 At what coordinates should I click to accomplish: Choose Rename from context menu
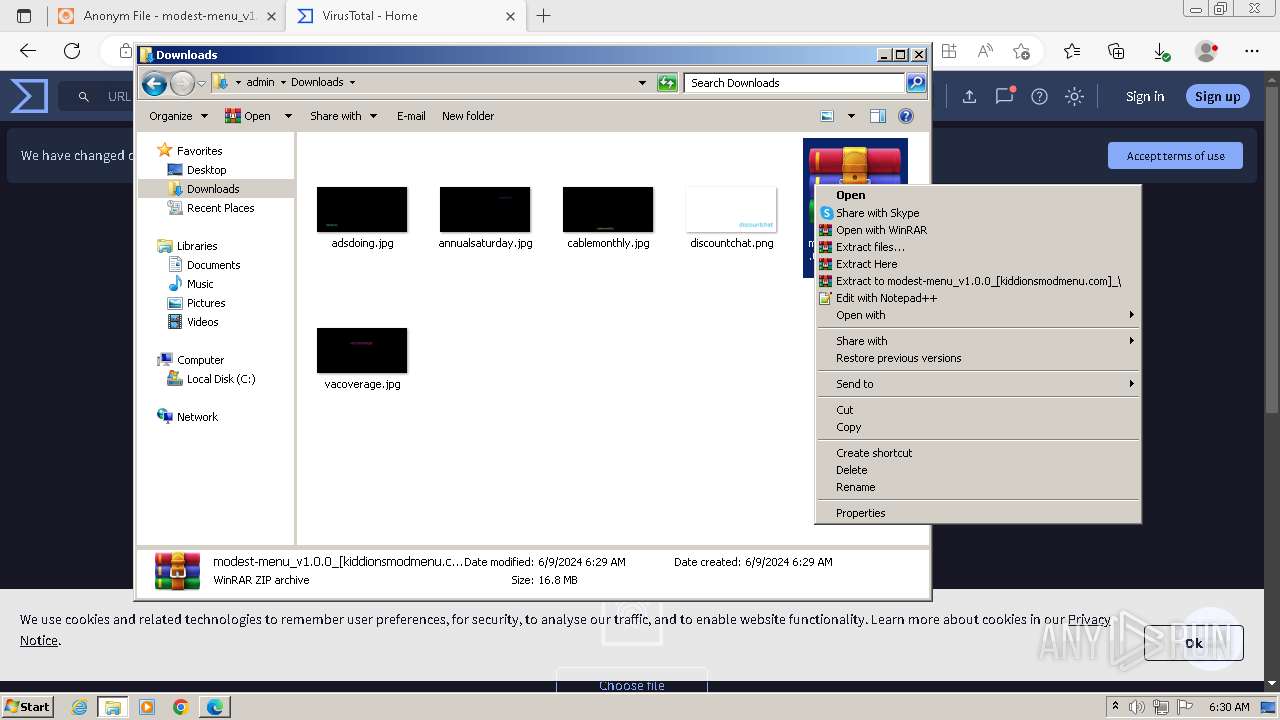click(x=978, y=487)
